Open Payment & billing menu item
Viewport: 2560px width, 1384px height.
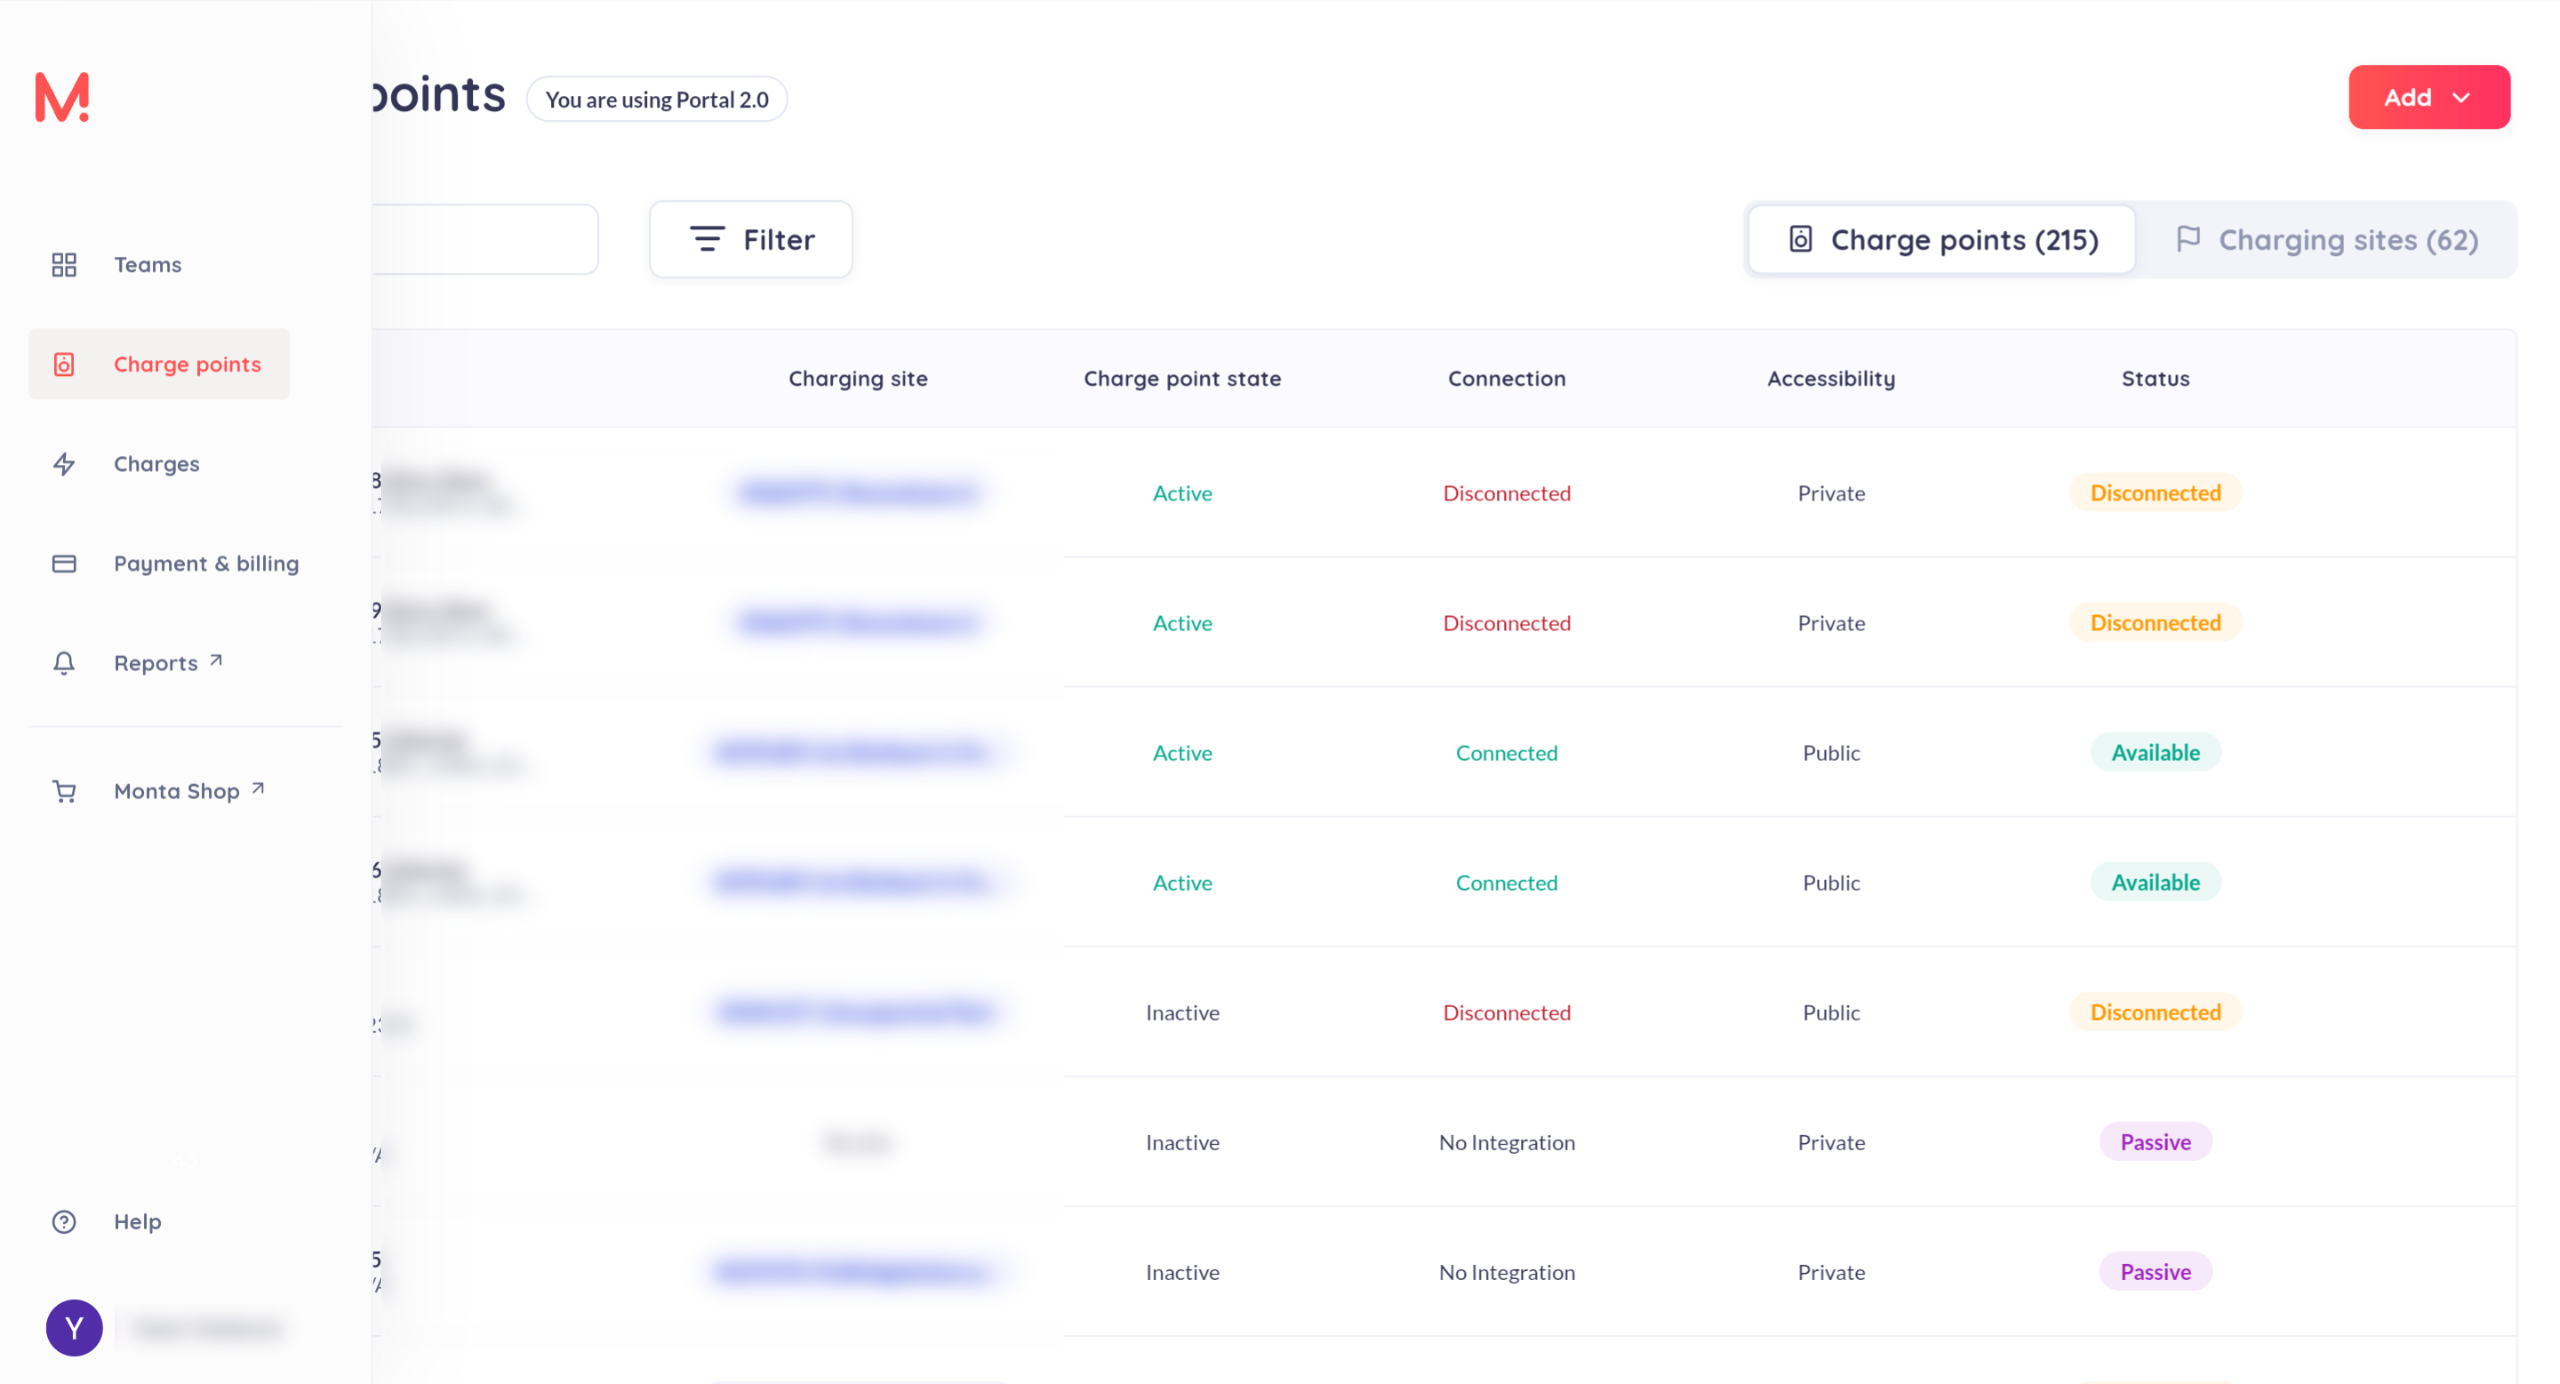click(206, 564)
